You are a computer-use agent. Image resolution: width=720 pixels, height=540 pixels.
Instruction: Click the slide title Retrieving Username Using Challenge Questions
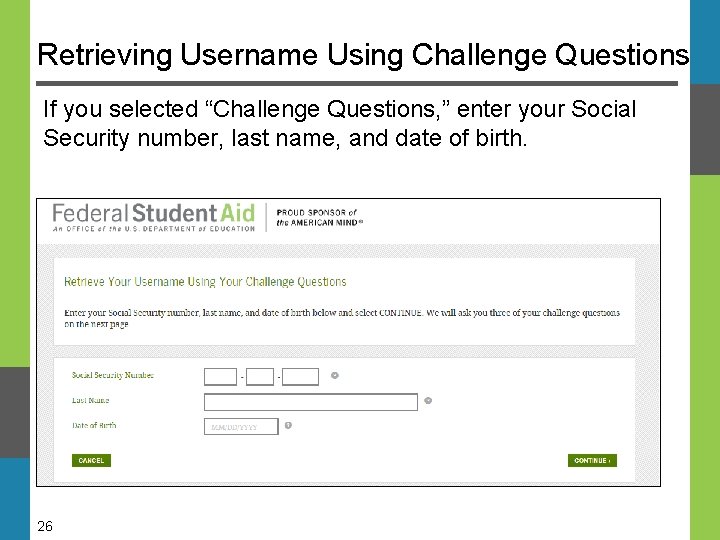[362, 54]
